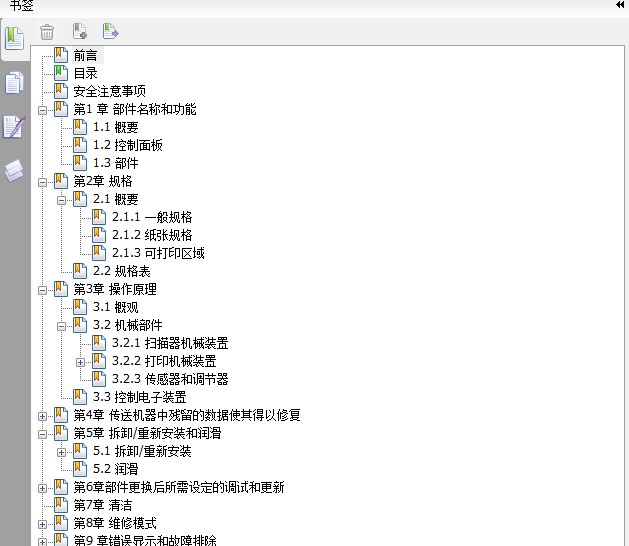The width and height of the screenshot is (629, 546).
Task: Expand the 第8章 维修模式 node
Action: pyautogui.click(x=42, y=524)
